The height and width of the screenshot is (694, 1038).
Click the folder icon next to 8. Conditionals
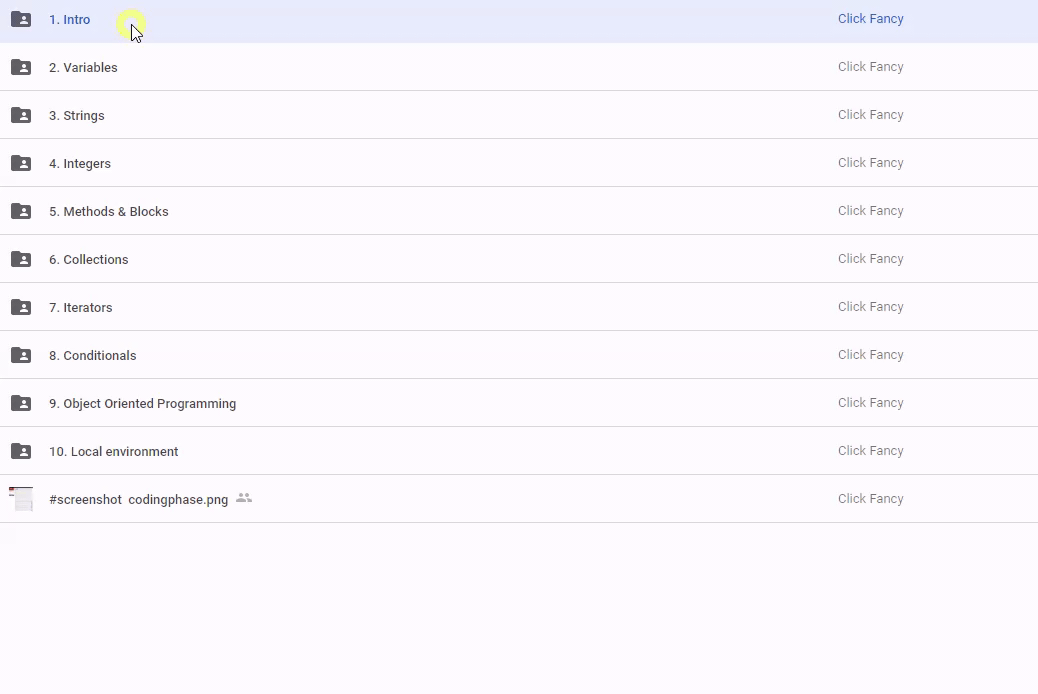(21, 355)
